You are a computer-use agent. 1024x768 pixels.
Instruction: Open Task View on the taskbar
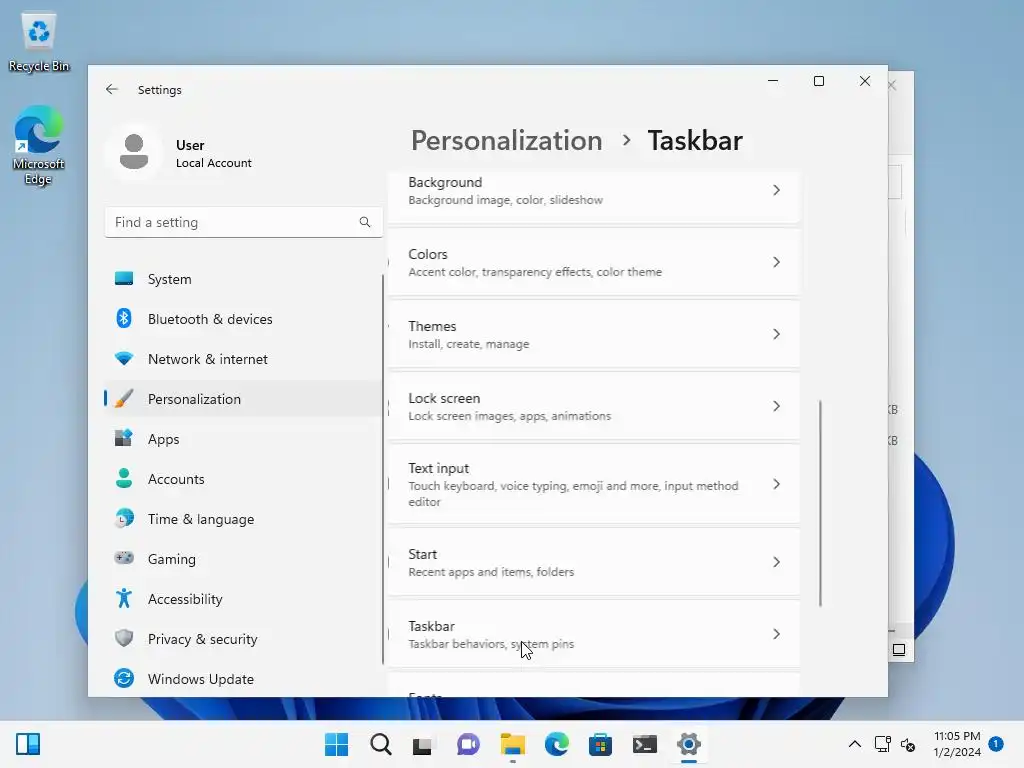(423, 745)
